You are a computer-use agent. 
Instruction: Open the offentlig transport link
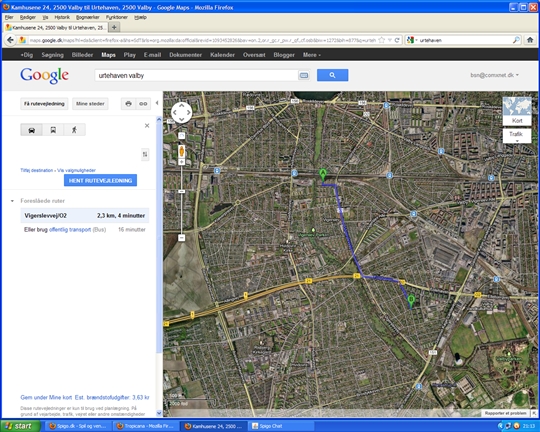[x=70, y=230]
